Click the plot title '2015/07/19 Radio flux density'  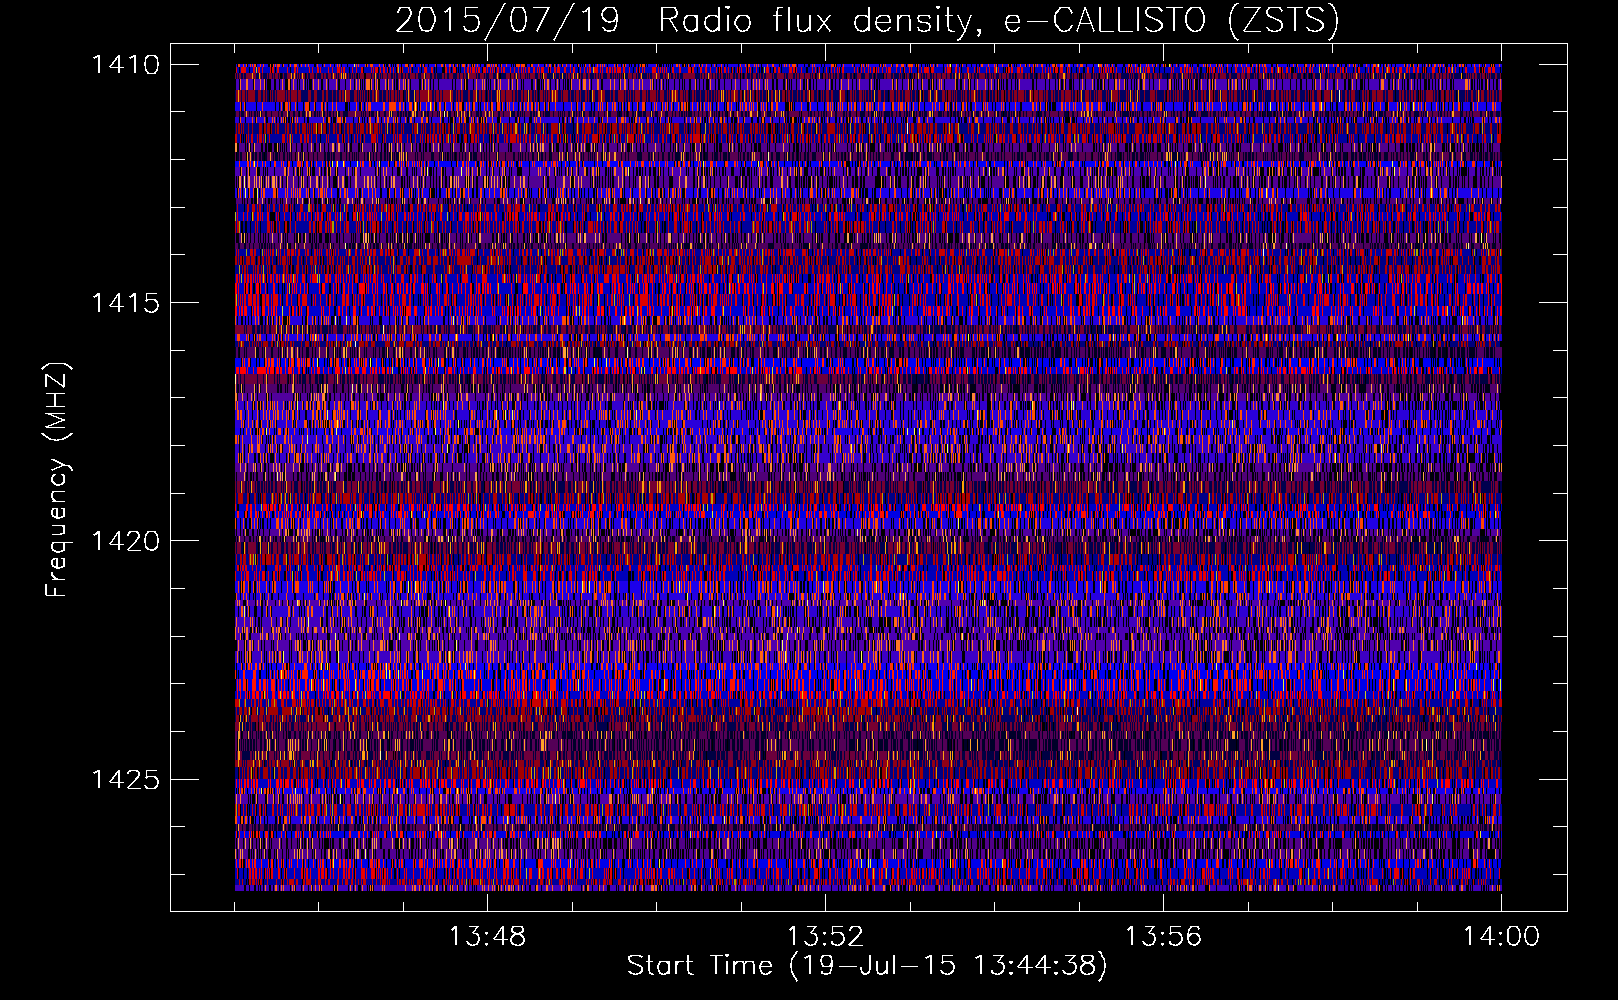(867, 20)
